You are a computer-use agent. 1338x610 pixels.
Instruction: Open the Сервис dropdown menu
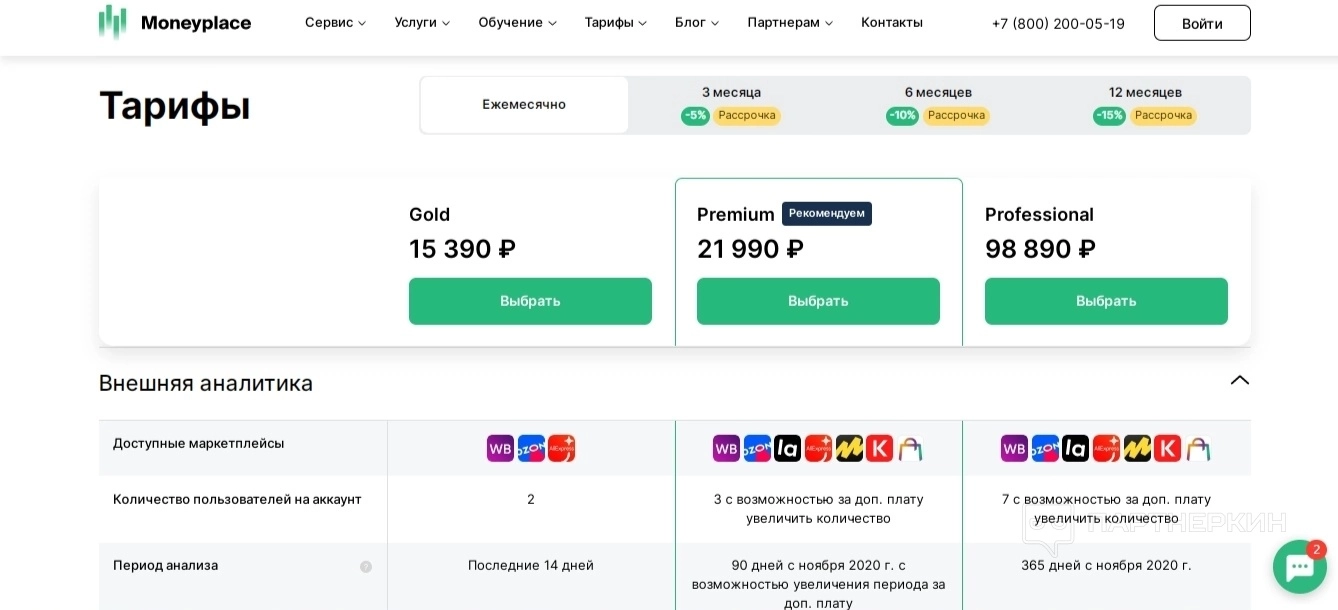(335, 23)
